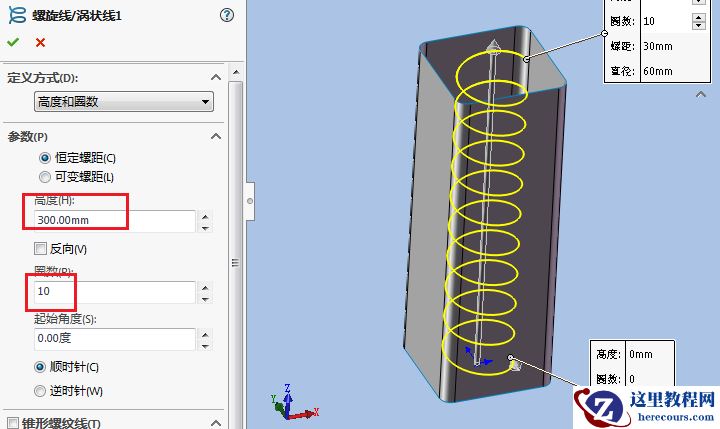
Task: Click the property panel scrollbar up arrow
Action: pyautogui.click(x=236, y=73)
